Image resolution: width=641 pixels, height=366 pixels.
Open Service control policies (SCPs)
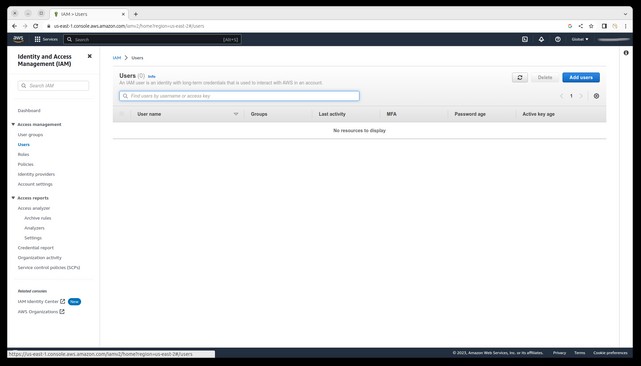point(49,267)
